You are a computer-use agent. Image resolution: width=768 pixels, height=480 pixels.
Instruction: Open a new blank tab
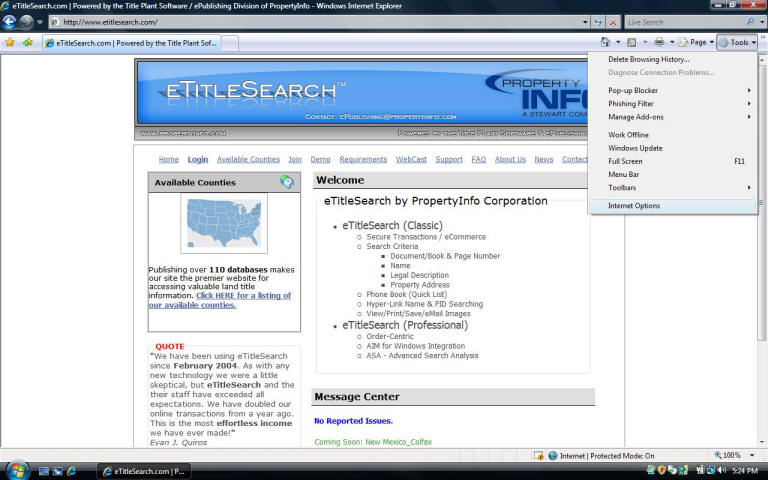point(230,43)
